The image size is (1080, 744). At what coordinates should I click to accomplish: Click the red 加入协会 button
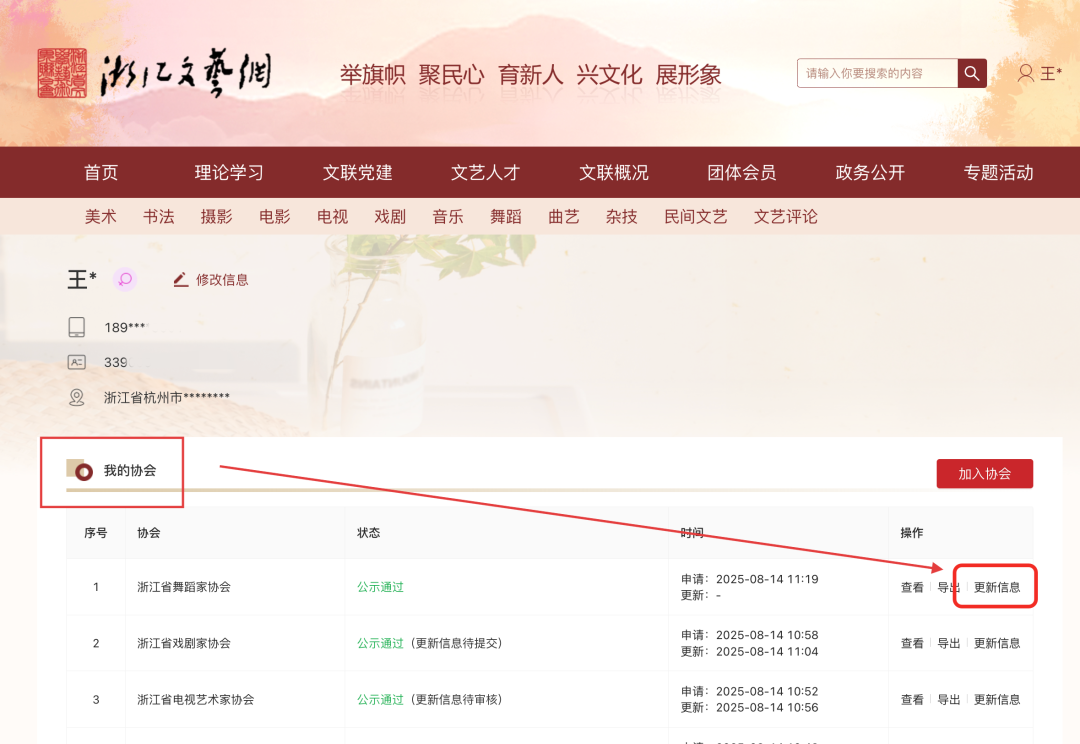click(x=985, y=474)
